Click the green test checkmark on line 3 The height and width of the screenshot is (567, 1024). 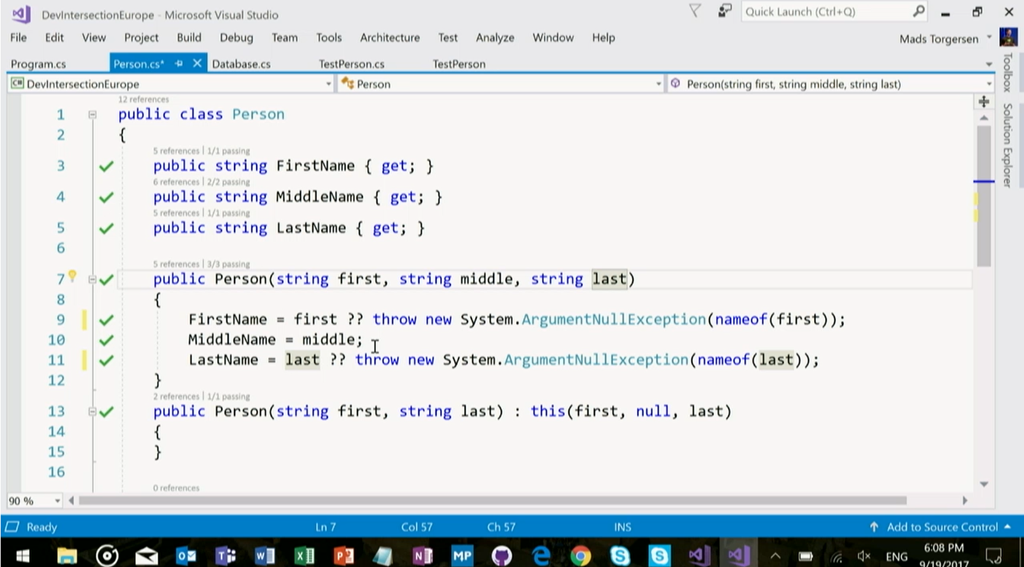[x=106, y=167]
